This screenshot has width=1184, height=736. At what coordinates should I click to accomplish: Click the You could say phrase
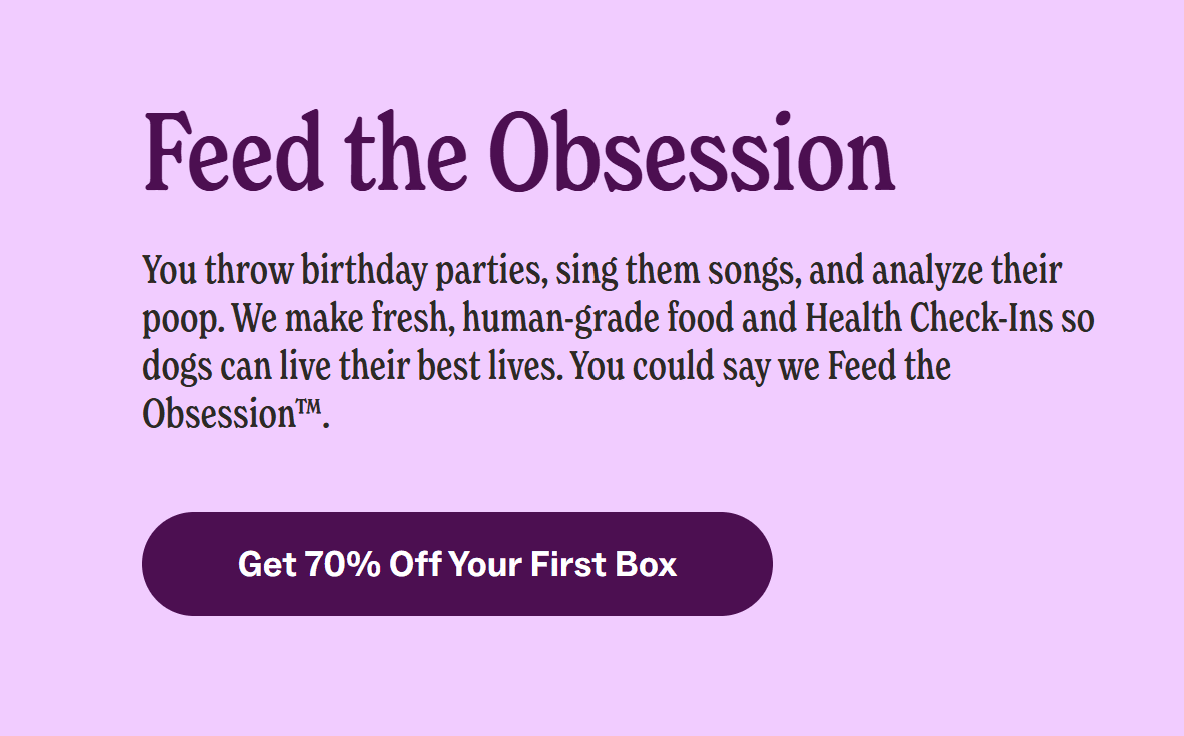(x=682, y=366)
